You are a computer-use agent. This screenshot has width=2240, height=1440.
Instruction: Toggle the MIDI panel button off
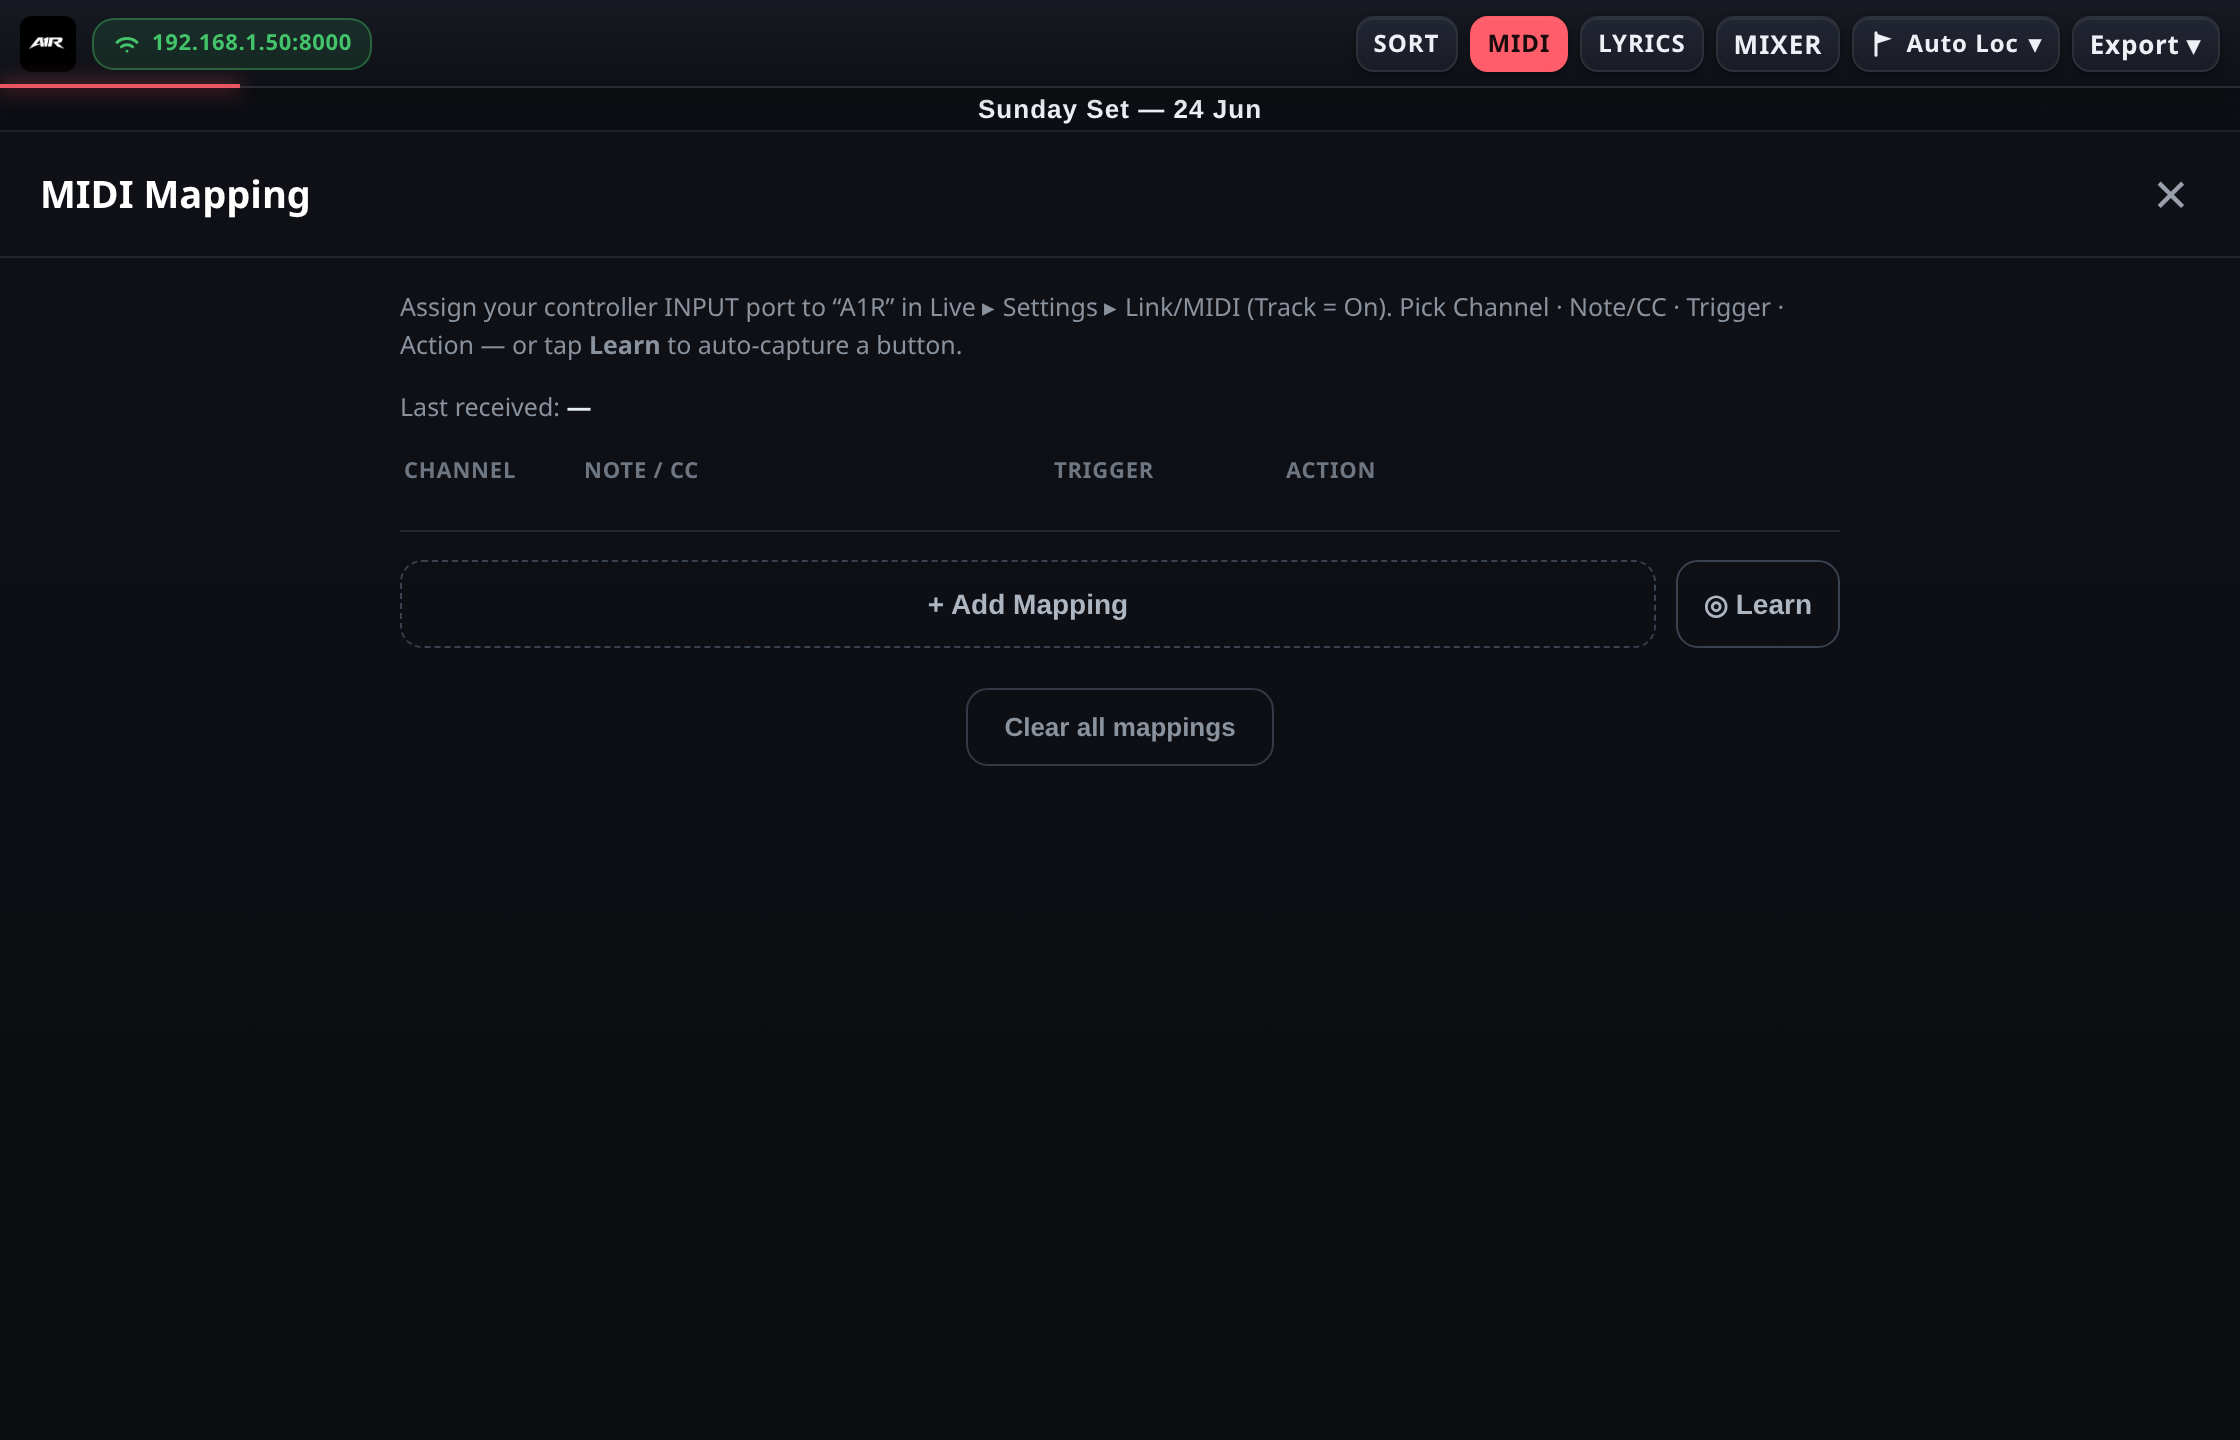[1518, 43]
